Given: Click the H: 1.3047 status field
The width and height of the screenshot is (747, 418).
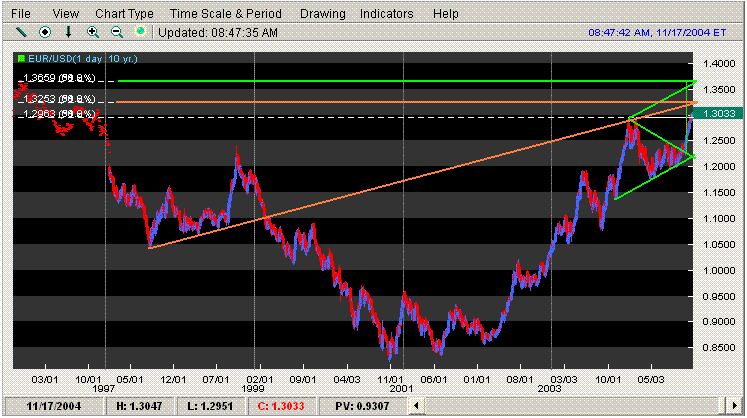Looking at the screenshot, I should click(x=139, y=407).
